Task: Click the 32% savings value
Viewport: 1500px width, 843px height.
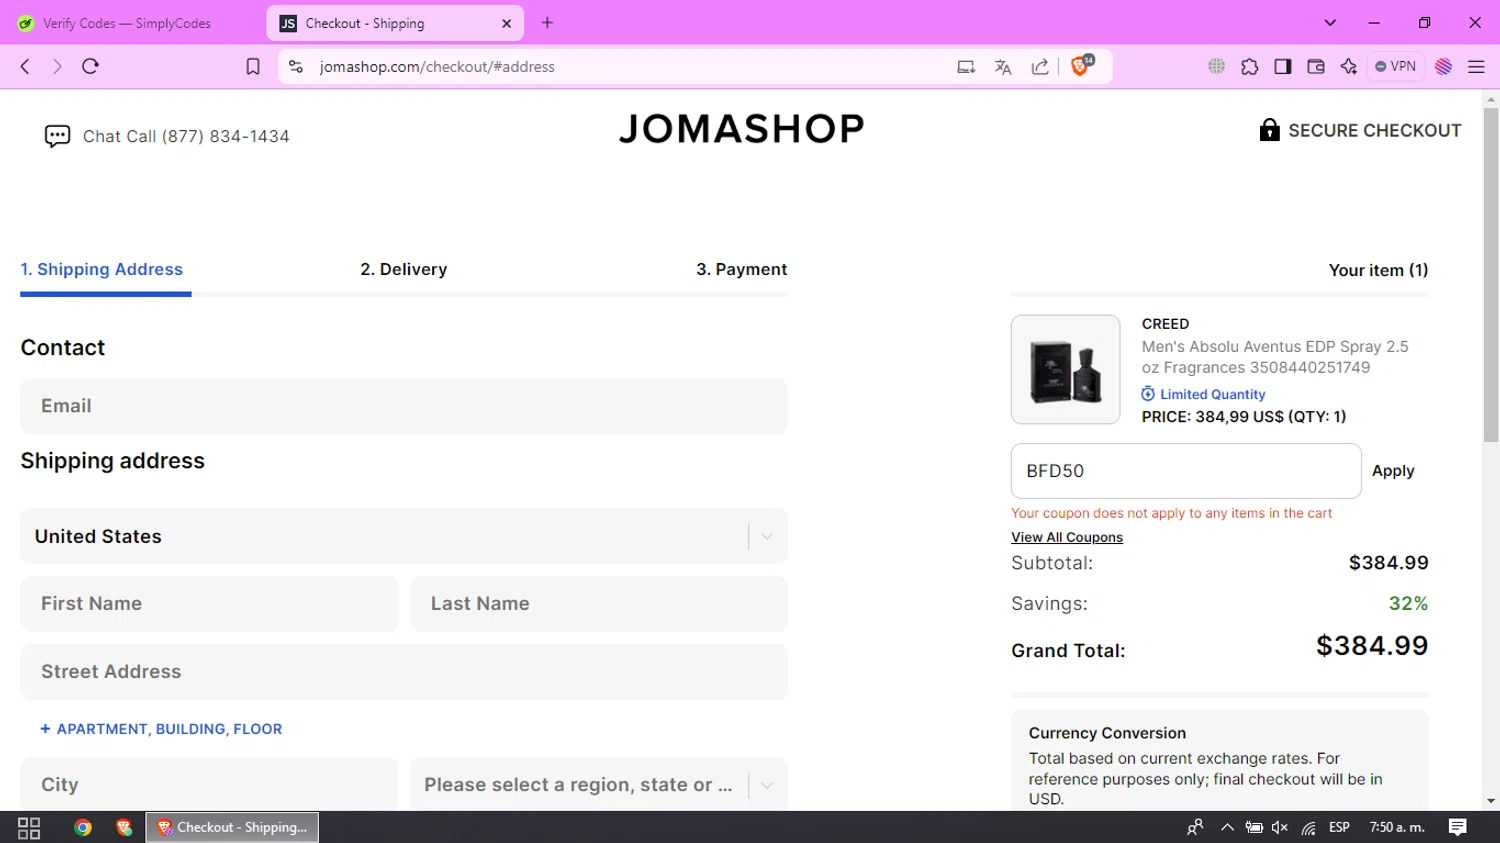Action: (x=1408, y=603)
